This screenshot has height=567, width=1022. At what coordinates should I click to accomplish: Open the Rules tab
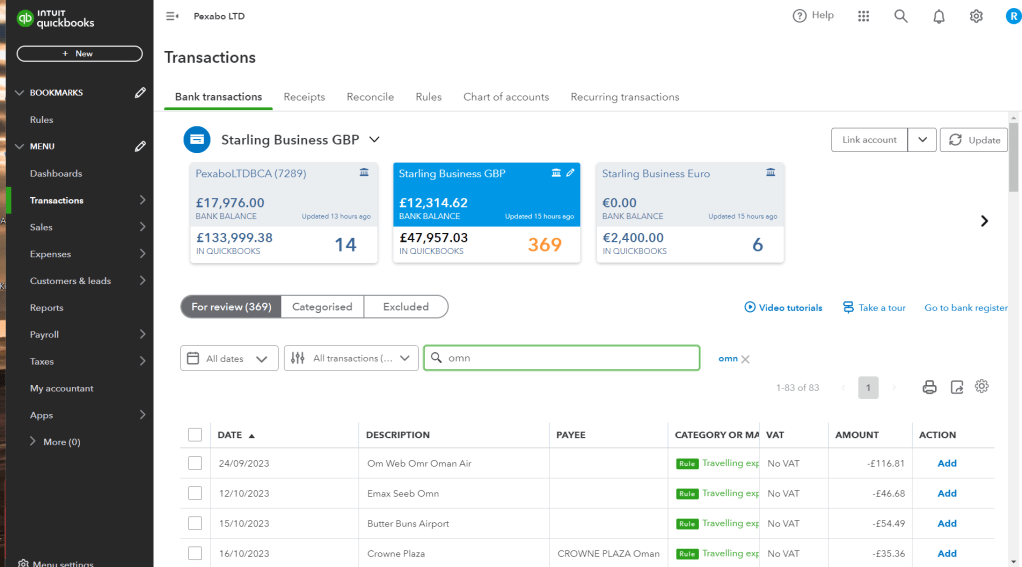(429, 97)
